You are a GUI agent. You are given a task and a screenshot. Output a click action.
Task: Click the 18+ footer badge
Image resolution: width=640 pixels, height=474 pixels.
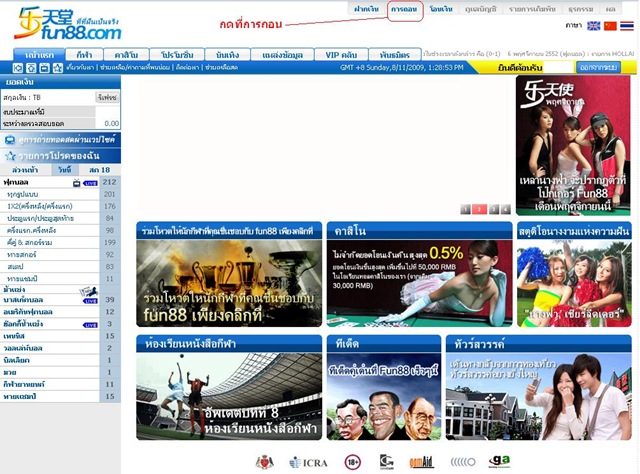(x=353, y=462)
